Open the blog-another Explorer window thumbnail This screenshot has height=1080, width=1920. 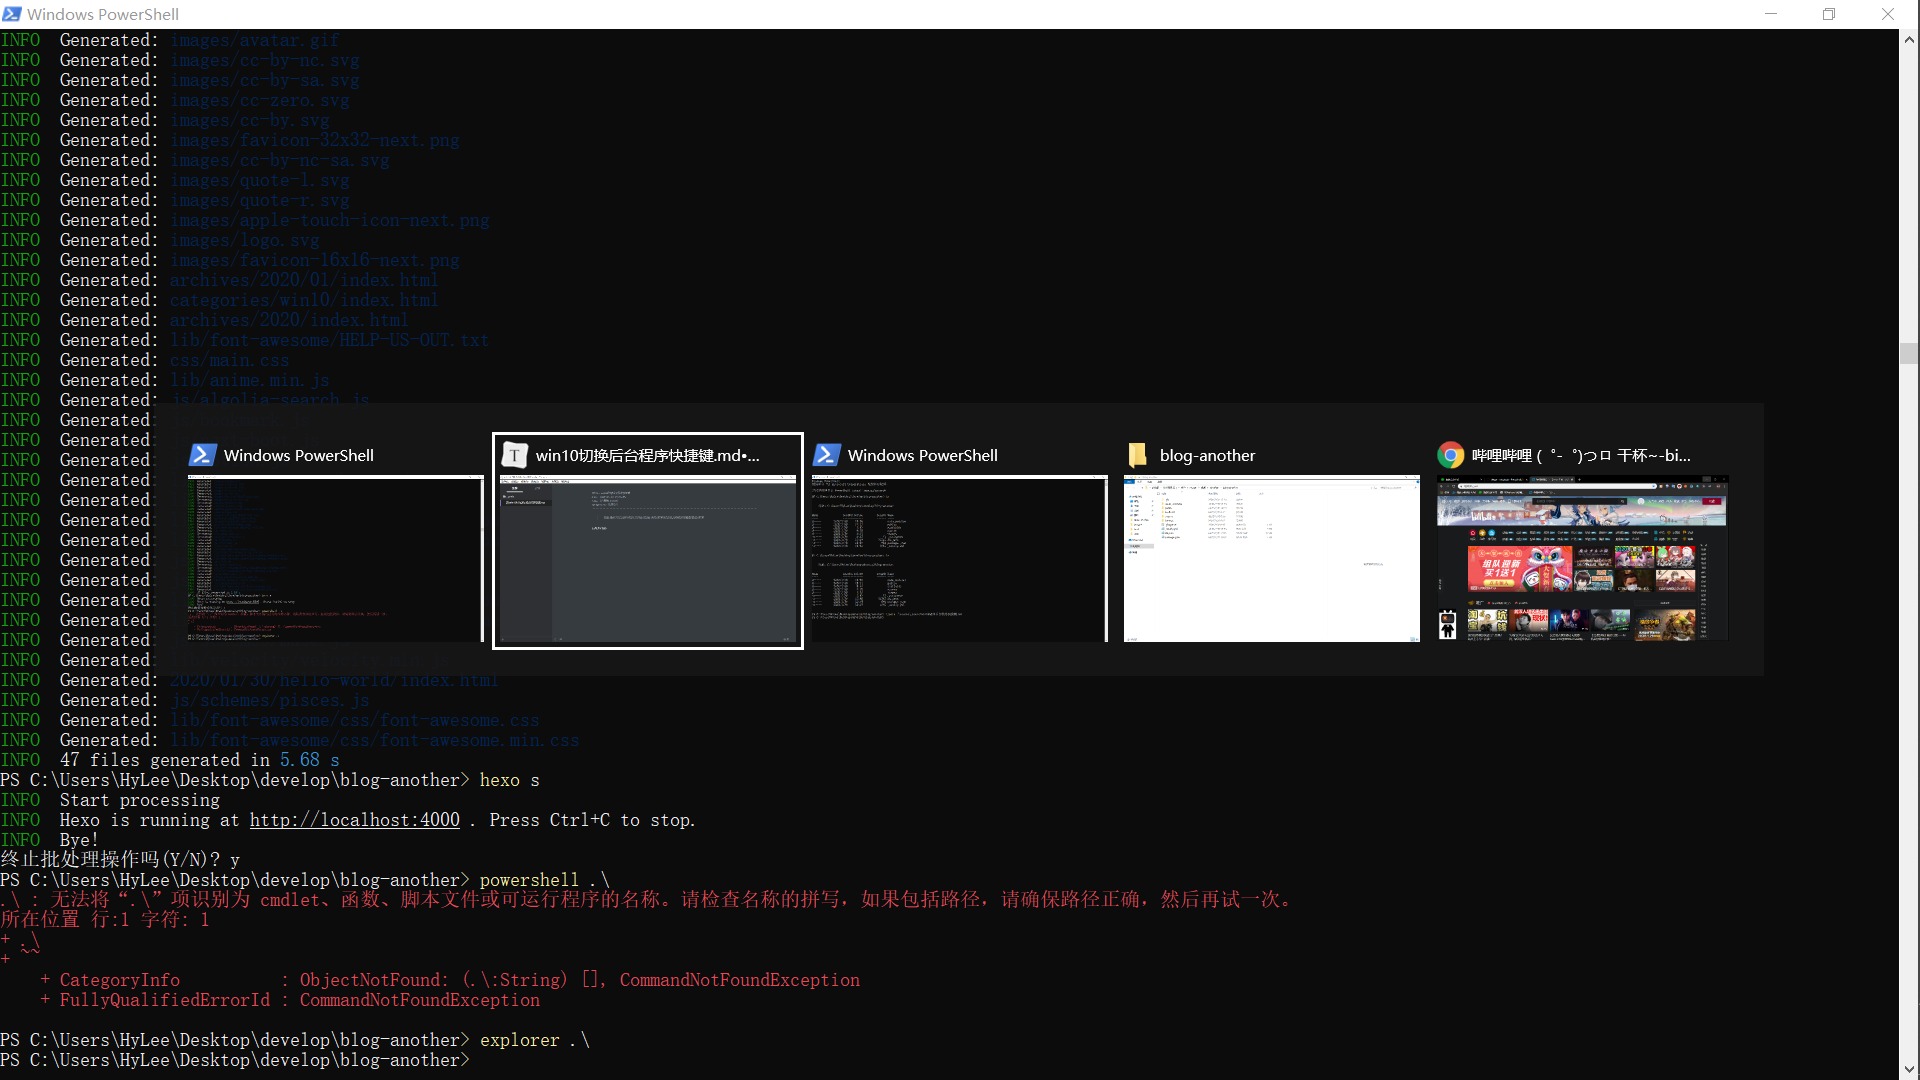click(1271, 559)
